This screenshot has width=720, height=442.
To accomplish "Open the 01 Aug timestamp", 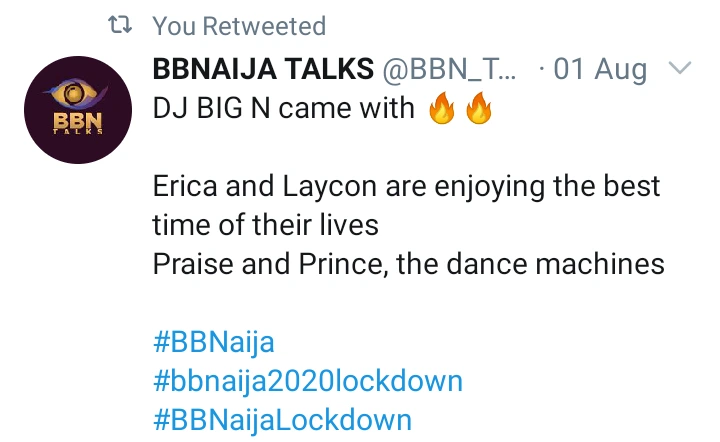I will click(601, 70).
